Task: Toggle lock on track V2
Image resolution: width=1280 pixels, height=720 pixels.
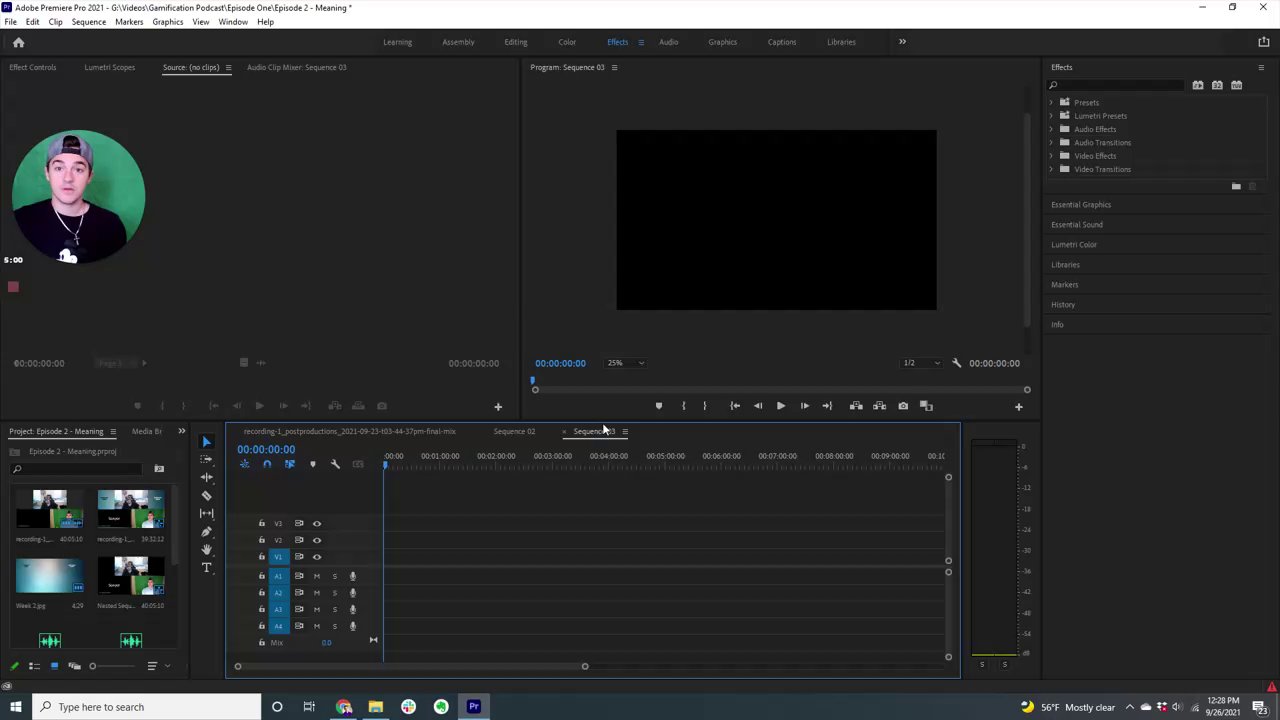Action: 262,540
